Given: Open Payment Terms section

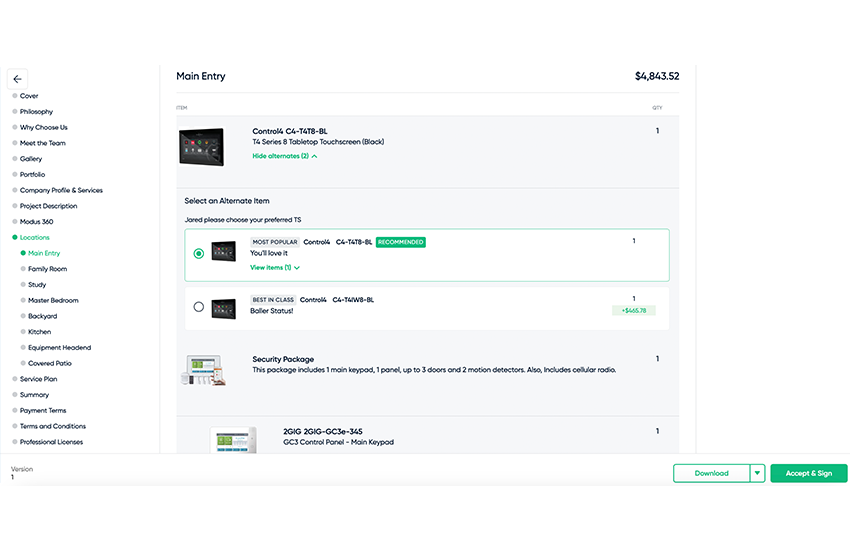Looking at the screenshot, I should [x=43, y=410].
